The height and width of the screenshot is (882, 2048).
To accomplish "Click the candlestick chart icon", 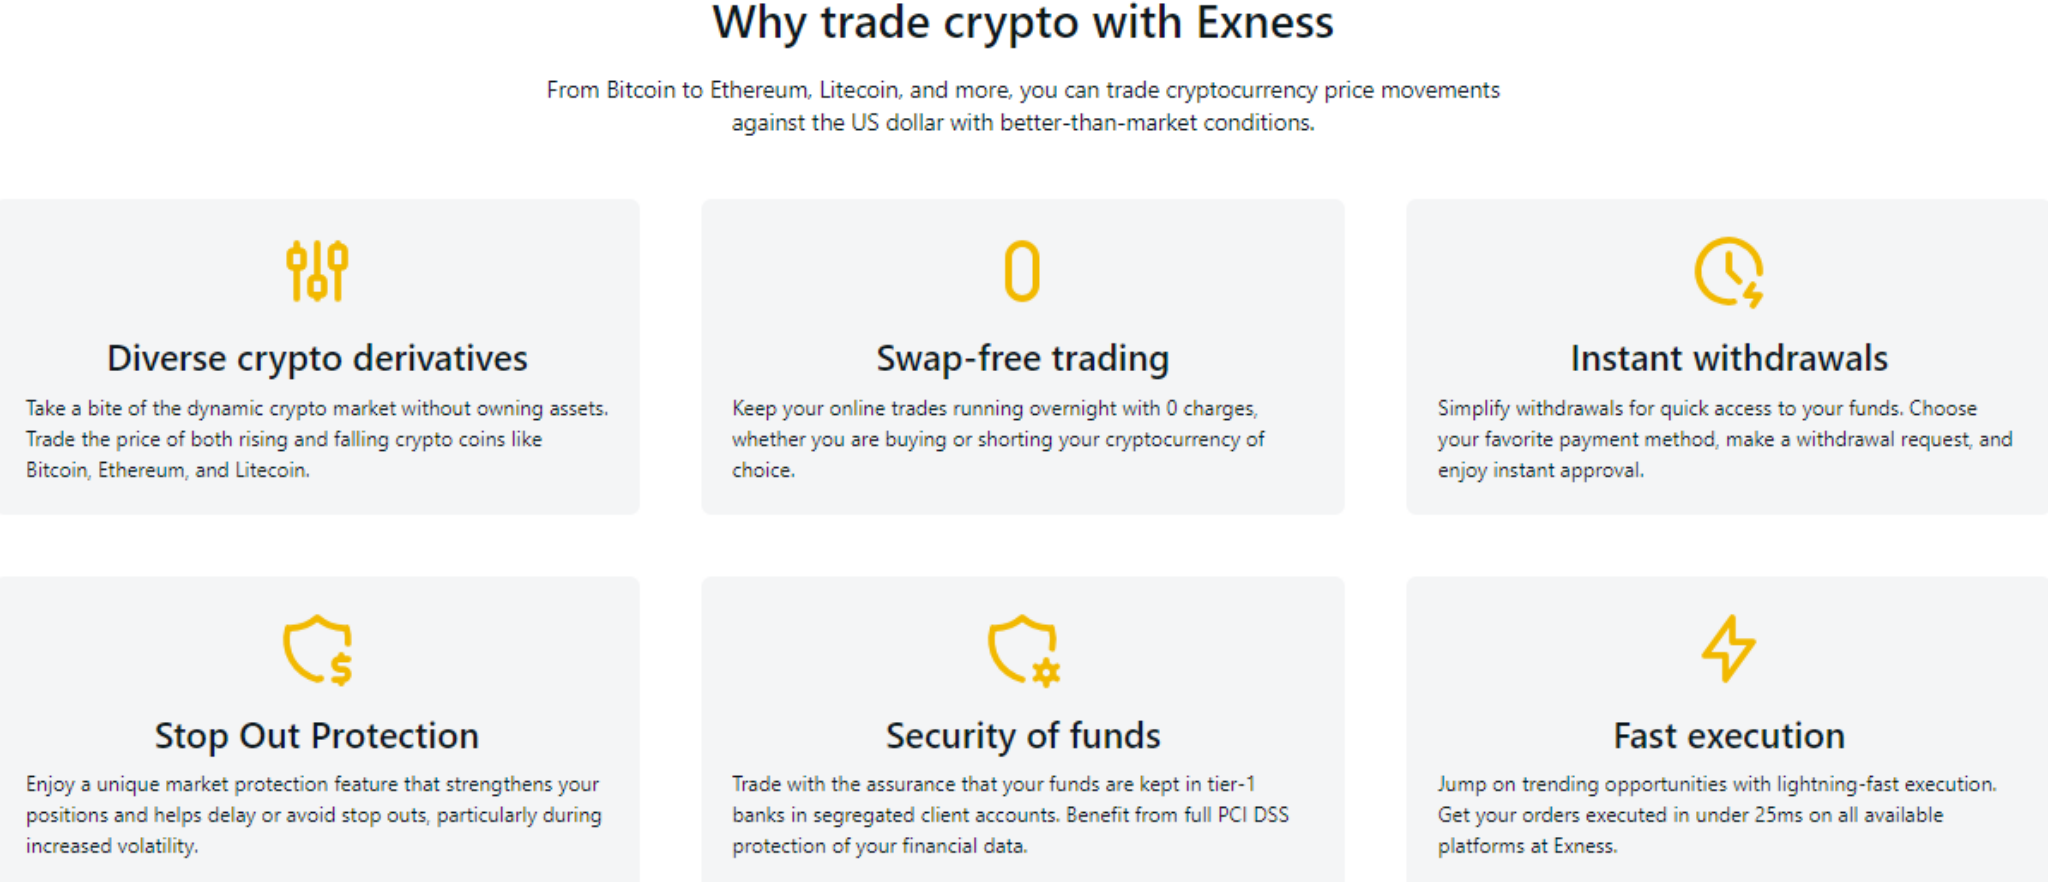I will tap(317, 271).
